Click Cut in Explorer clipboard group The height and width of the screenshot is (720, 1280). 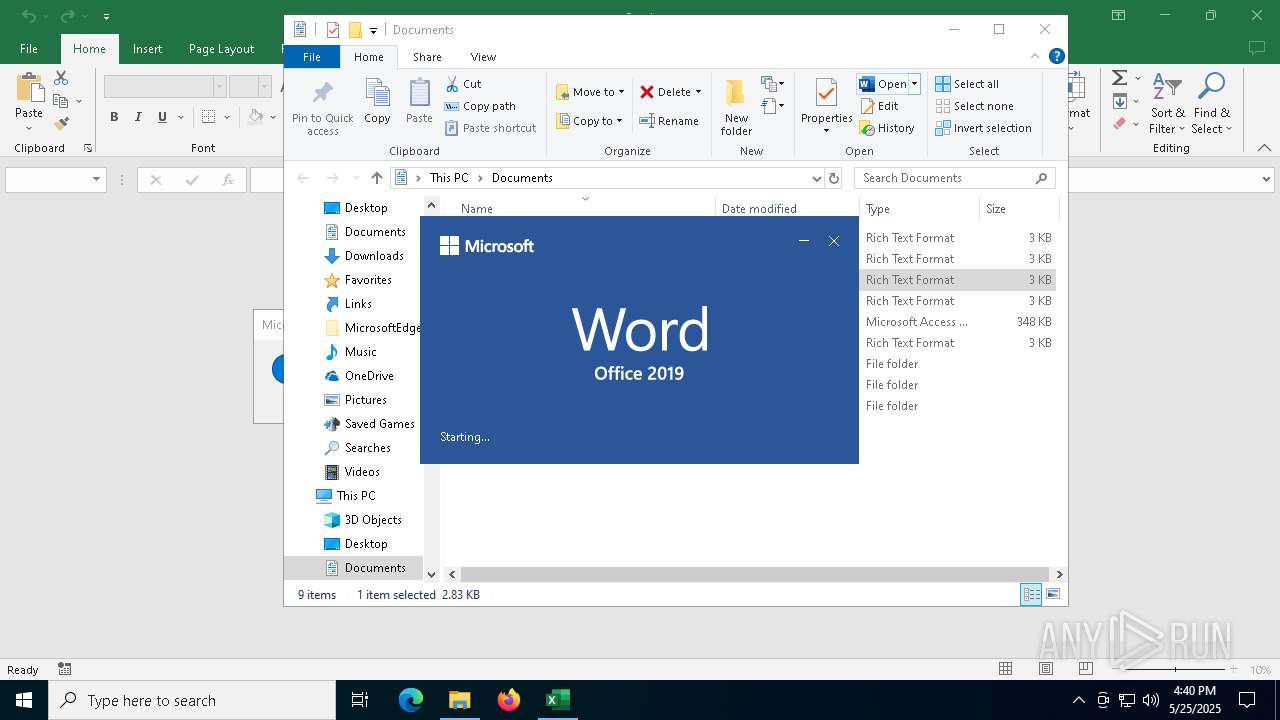coord(463,84)
